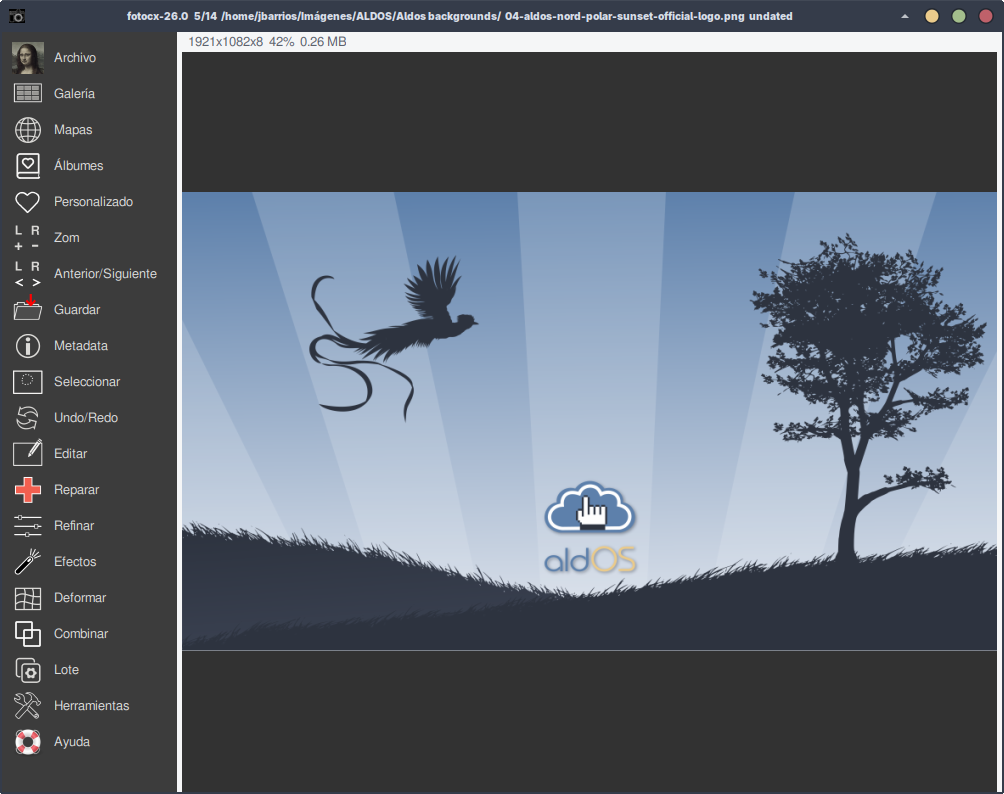1004x794 pixels.
Task: Select the Undo/Redo label
Action: (86, 417)
